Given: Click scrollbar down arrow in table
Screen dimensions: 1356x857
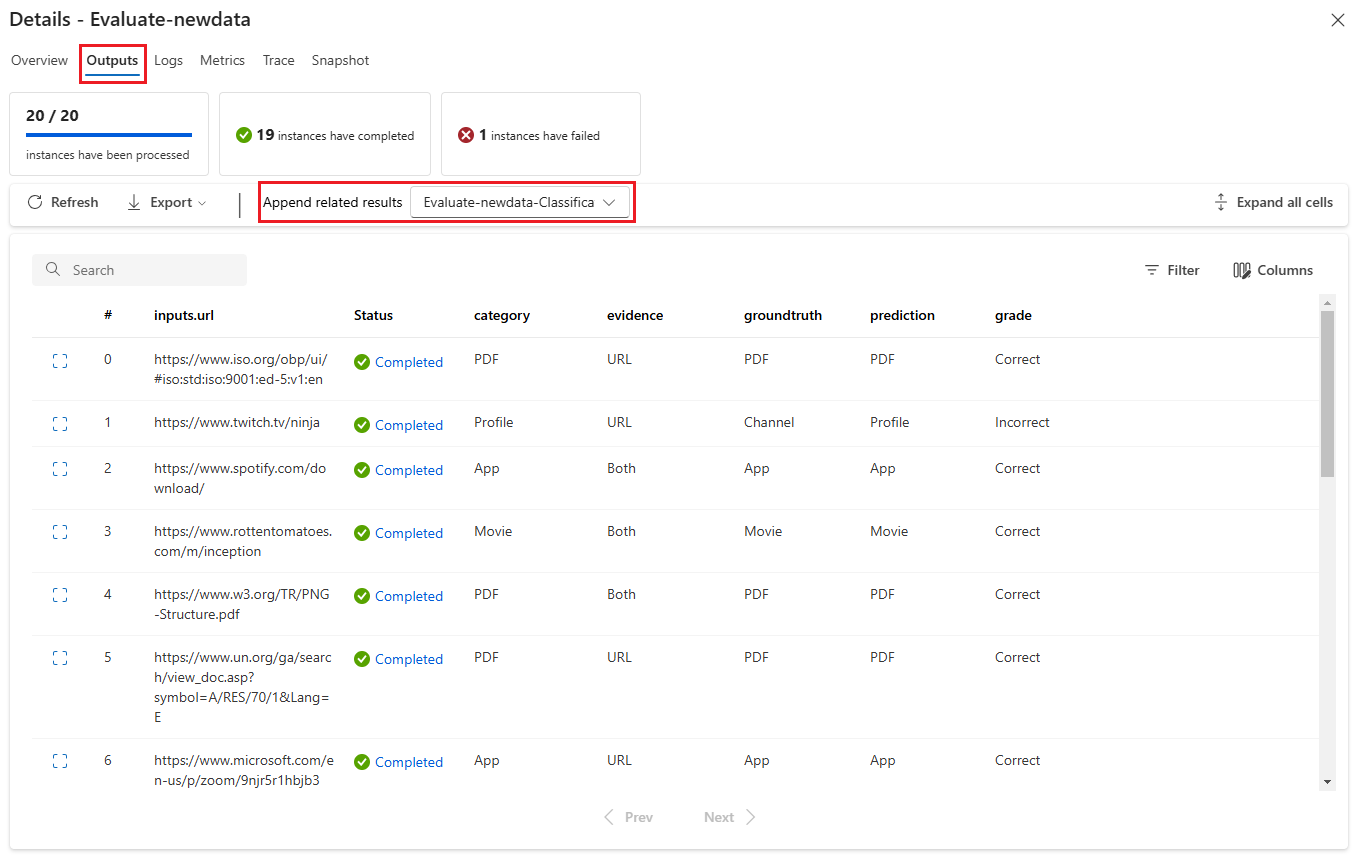Looking at the screenshot, I should (1327, 782).
